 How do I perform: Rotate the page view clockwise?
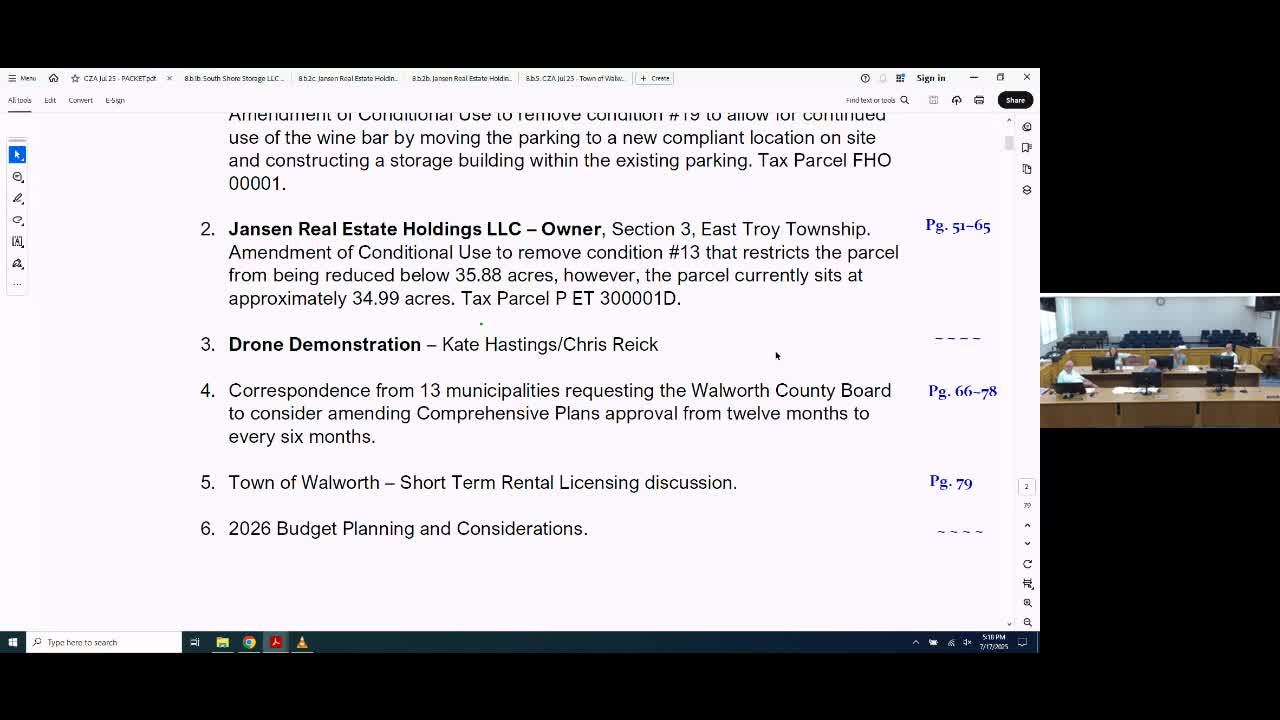click(x=1027, y=564)
